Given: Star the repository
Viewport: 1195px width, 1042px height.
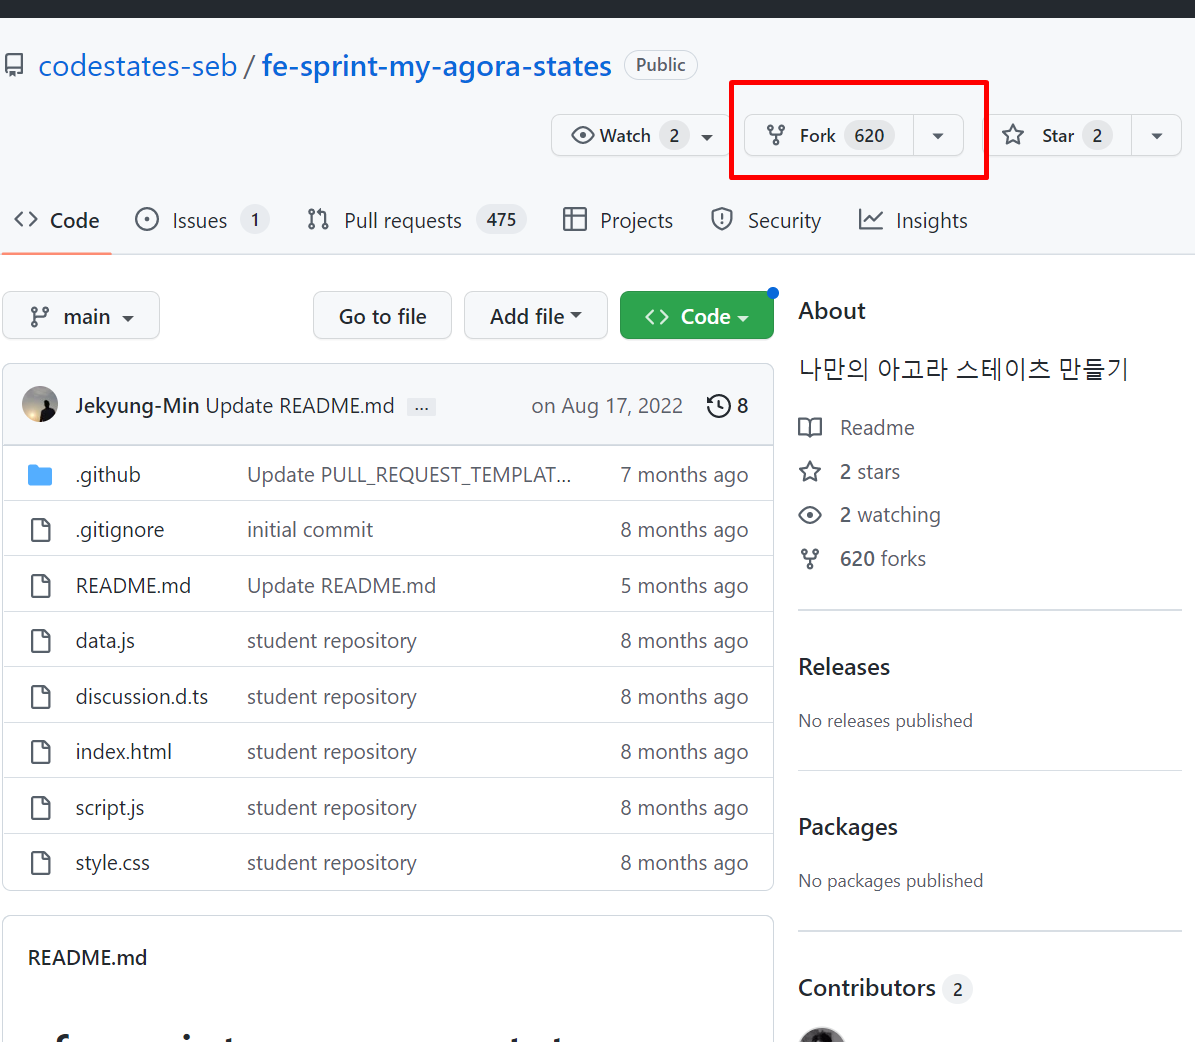Looking at the screenshot, I should tap(1056, 136).
